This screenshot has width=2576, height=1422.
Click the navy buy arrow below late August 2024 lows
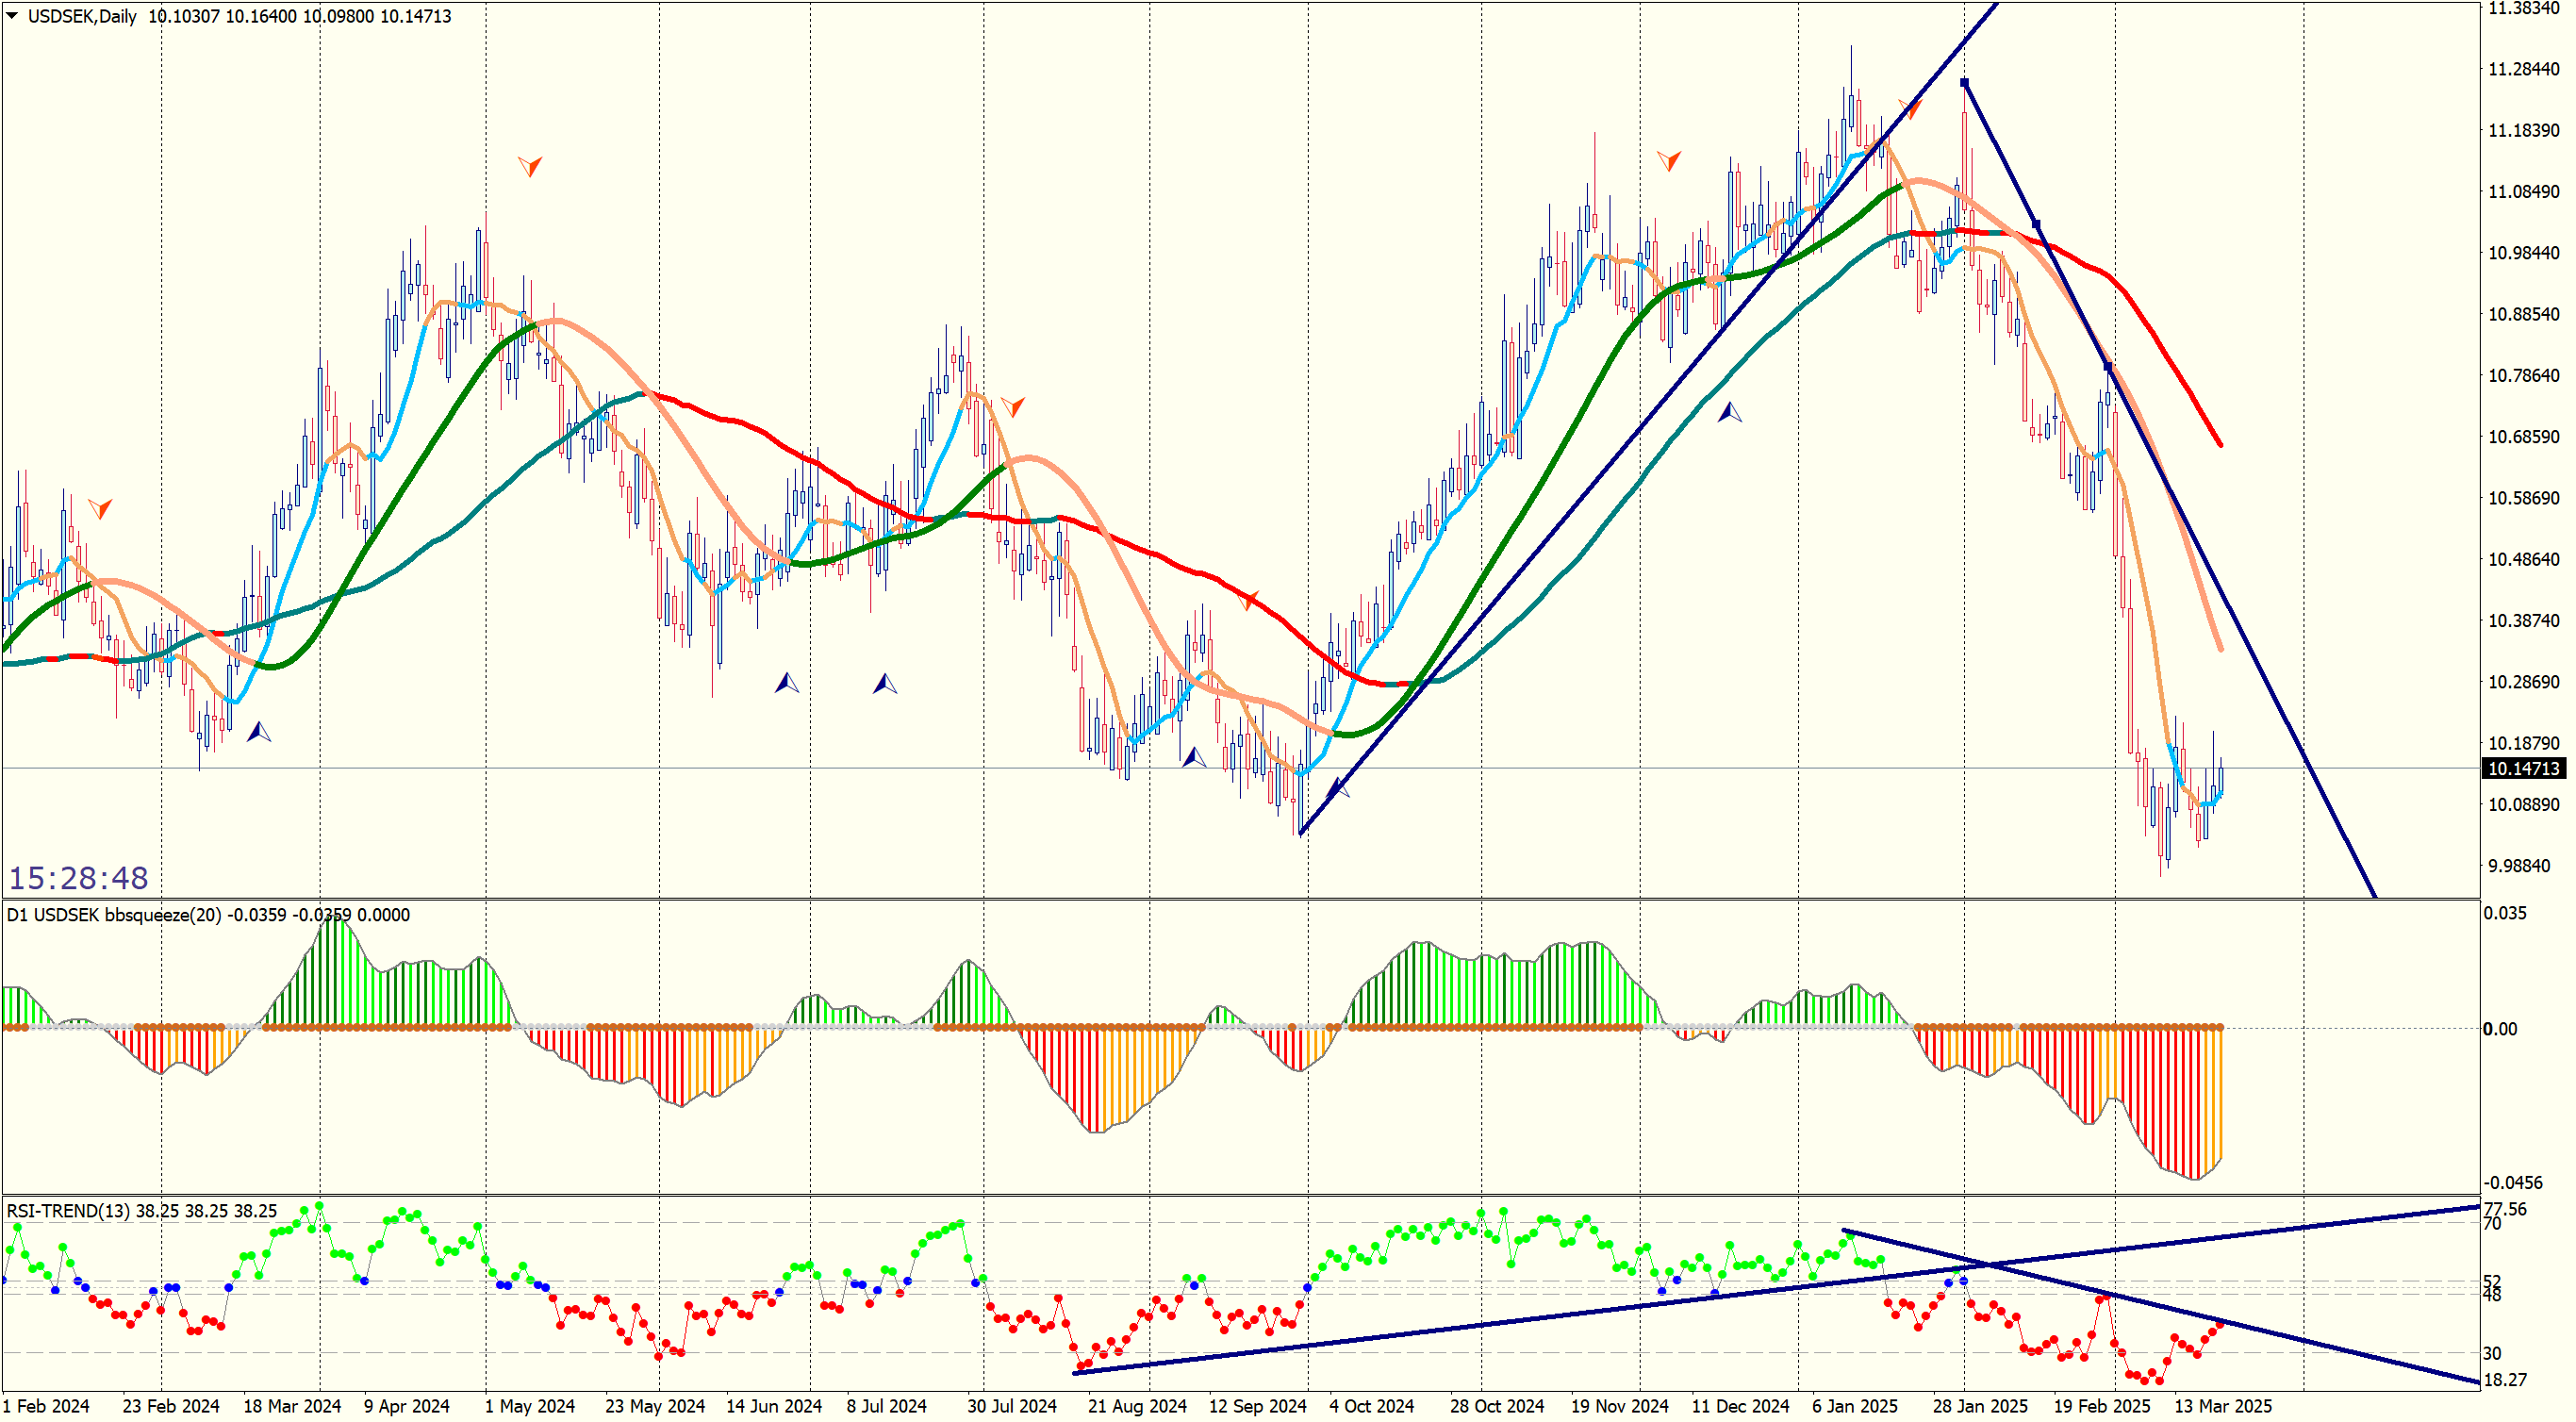(x=1193, y=757)
